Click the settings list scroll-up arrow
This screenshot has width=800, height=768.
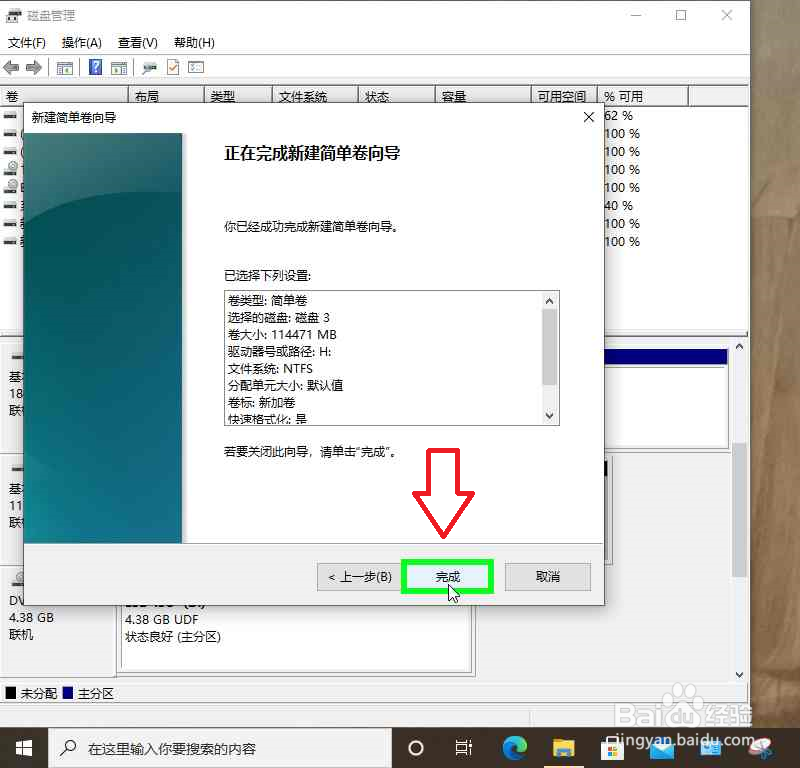549,301
